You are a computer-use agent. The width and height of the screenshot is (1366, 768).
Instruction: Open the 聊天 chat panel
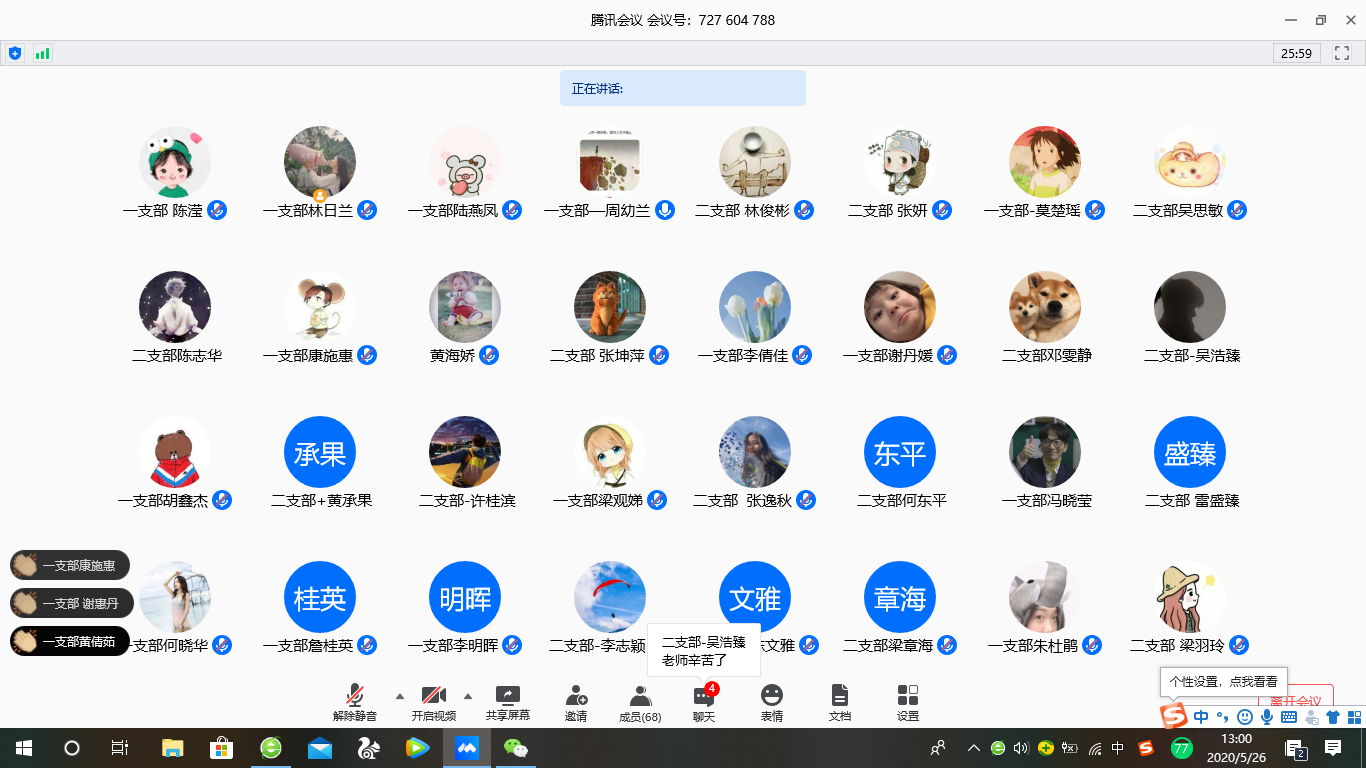(x=704, y=703)
